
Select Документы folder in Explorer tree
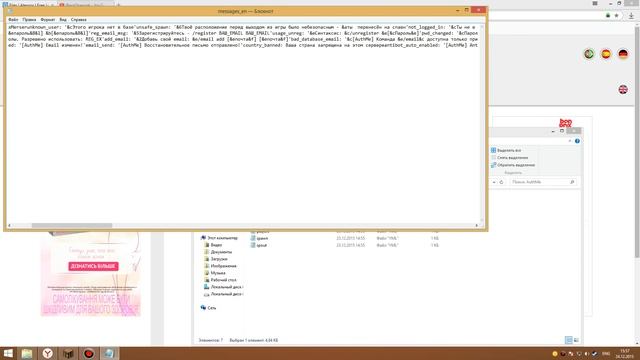click(x=218, y=252)
